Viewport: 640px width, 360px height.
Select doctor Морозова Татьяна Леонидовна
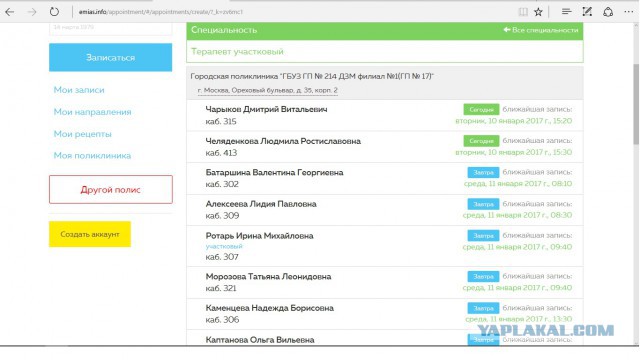(268, 277)
